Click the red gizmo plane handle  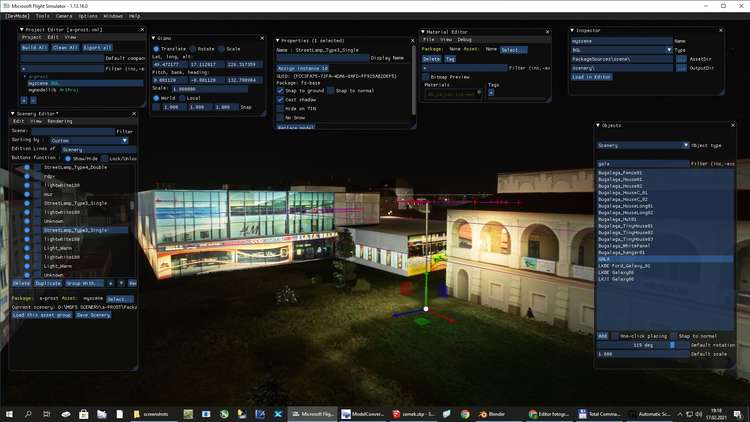point(407,288)
